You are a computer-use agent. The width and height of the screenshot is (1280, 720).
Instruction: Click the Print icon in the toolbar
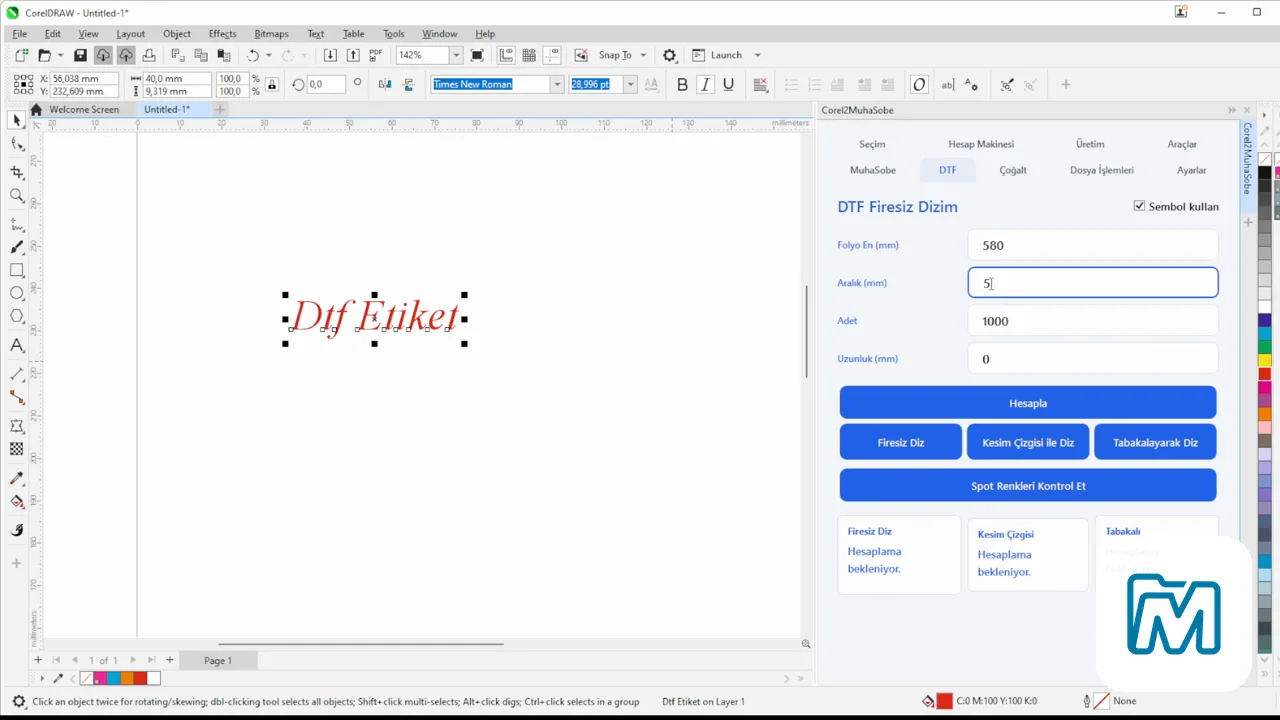[149, 55]
